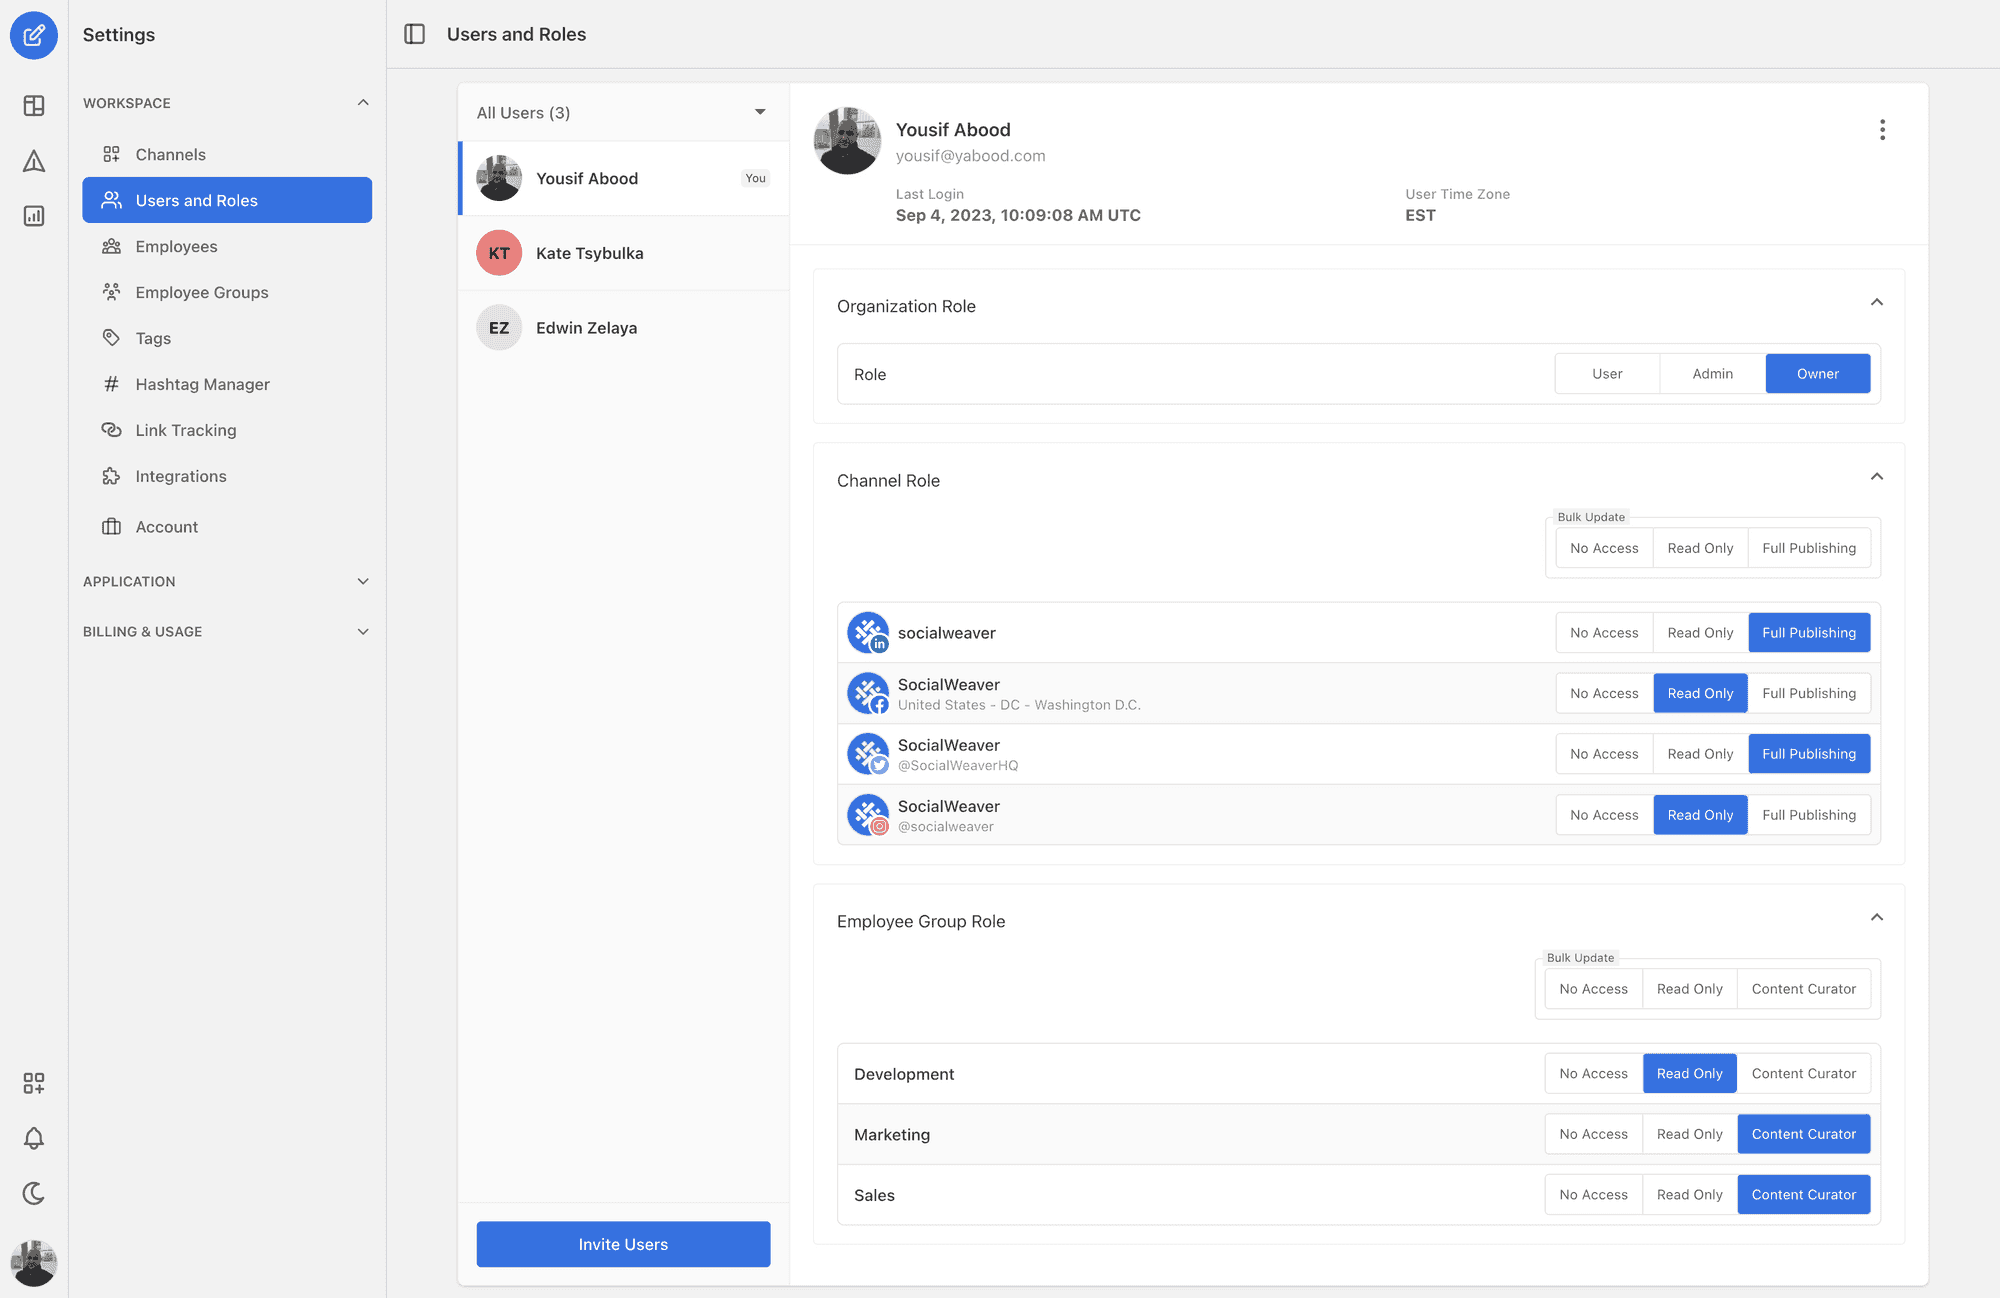This screenshot has width=2000, height=1298.
Task: Open Users and Roles menu item
Action: point(227,200)
